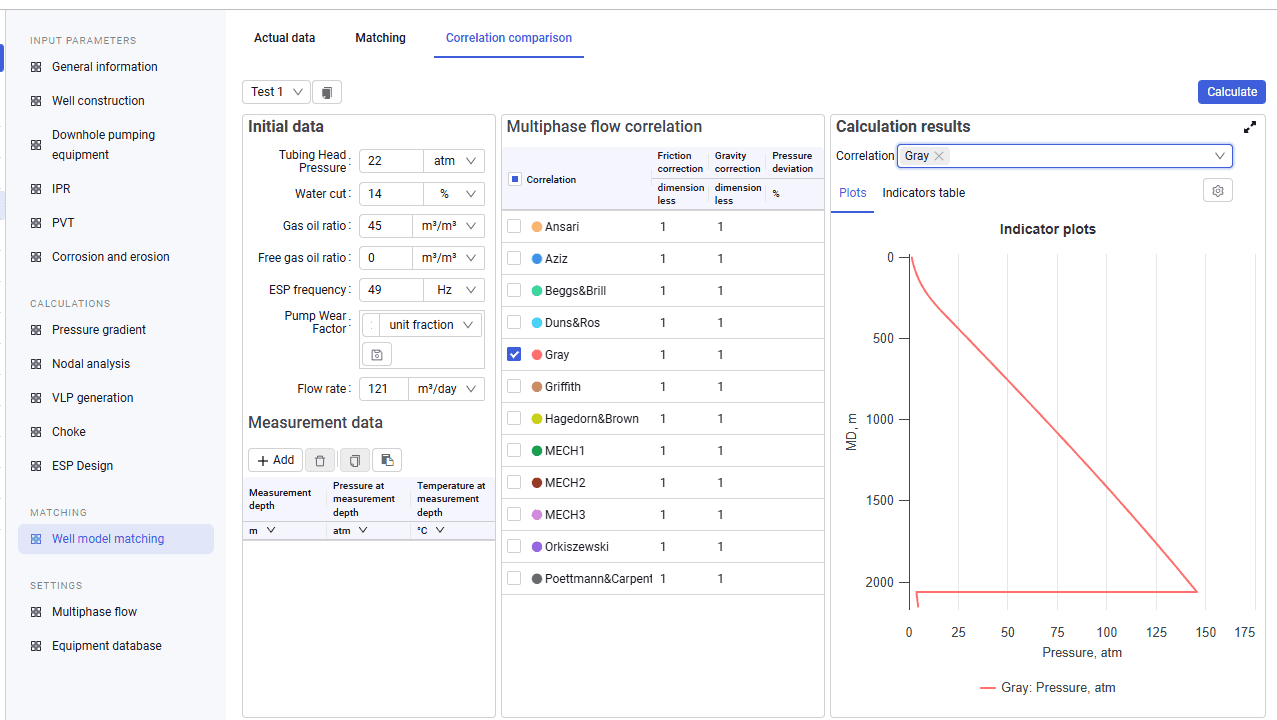This screenshot has width=1277, height=720.
Task: Open Flow rate m³/day unit dropdown
Action: (x=447, y=389)
